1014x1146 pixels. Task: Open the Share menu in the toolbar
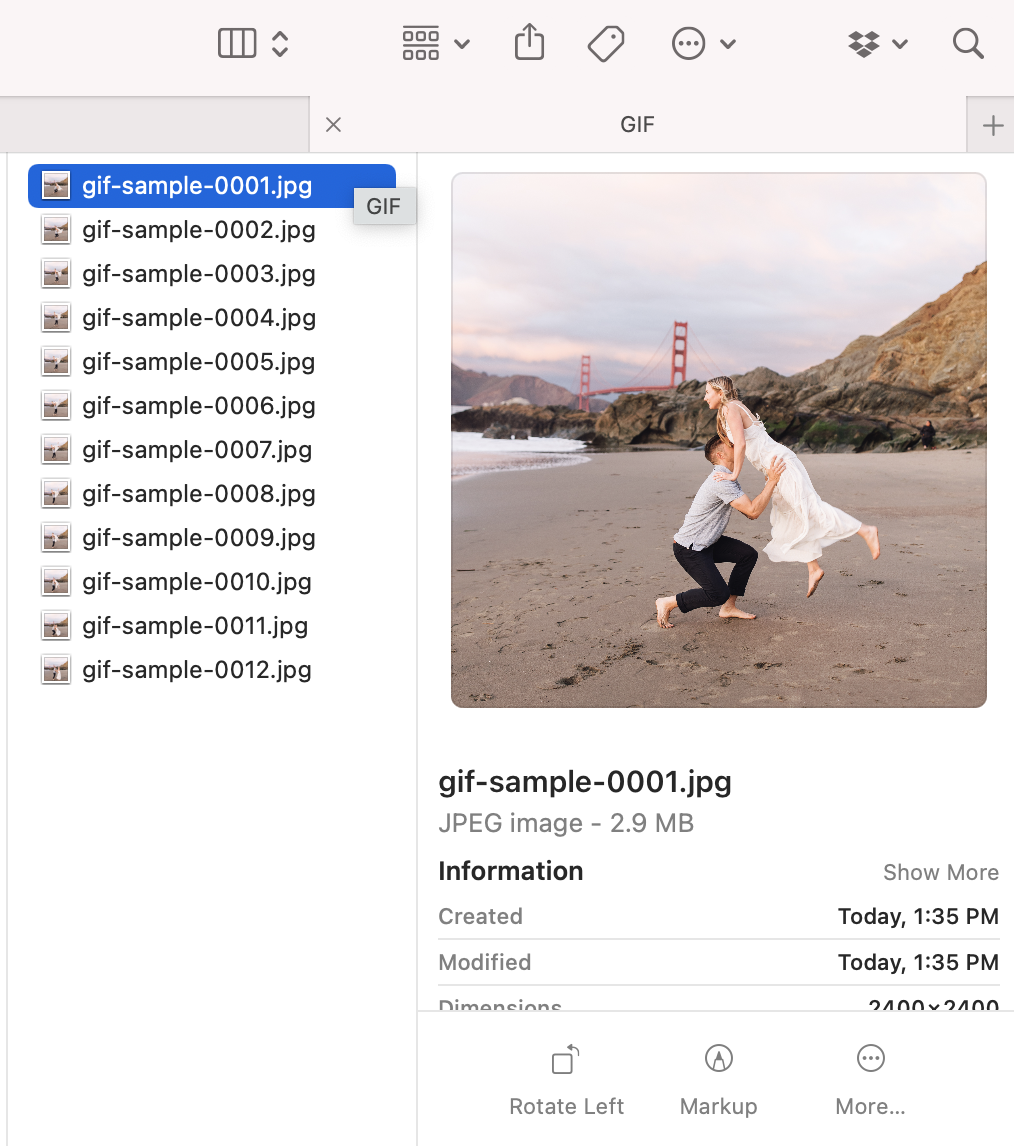coord(529,43)
